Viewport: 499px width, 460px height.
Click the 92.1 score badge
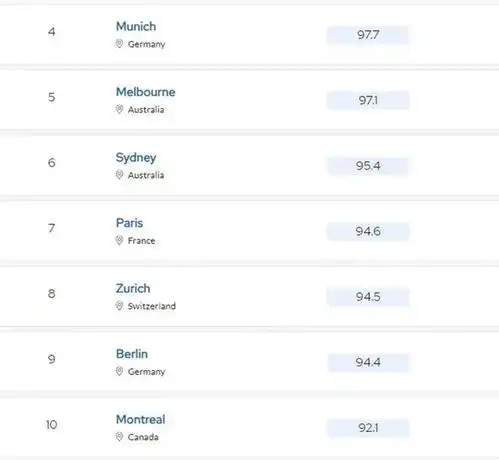368,428
